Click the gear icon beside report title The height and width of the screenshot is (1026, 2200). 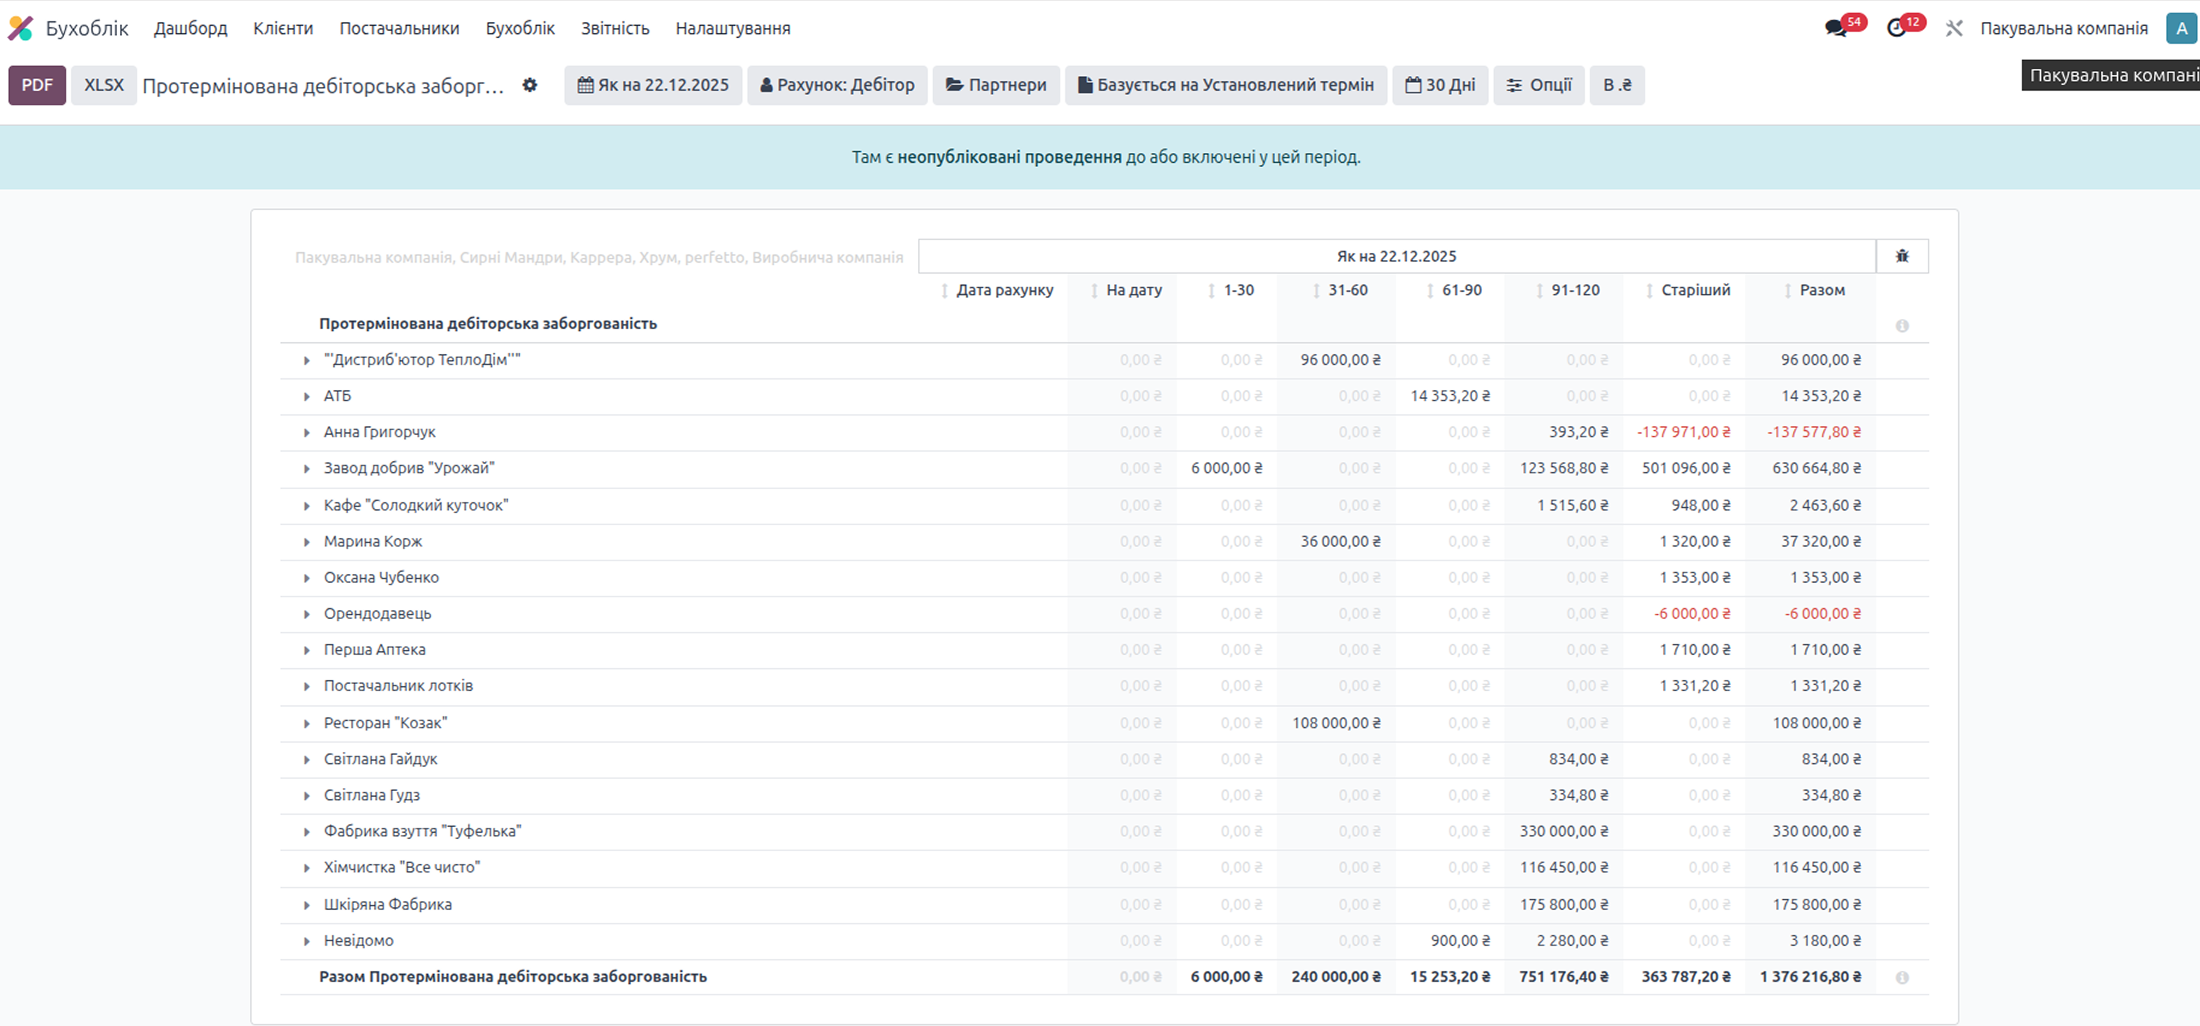tap(530, 85)
